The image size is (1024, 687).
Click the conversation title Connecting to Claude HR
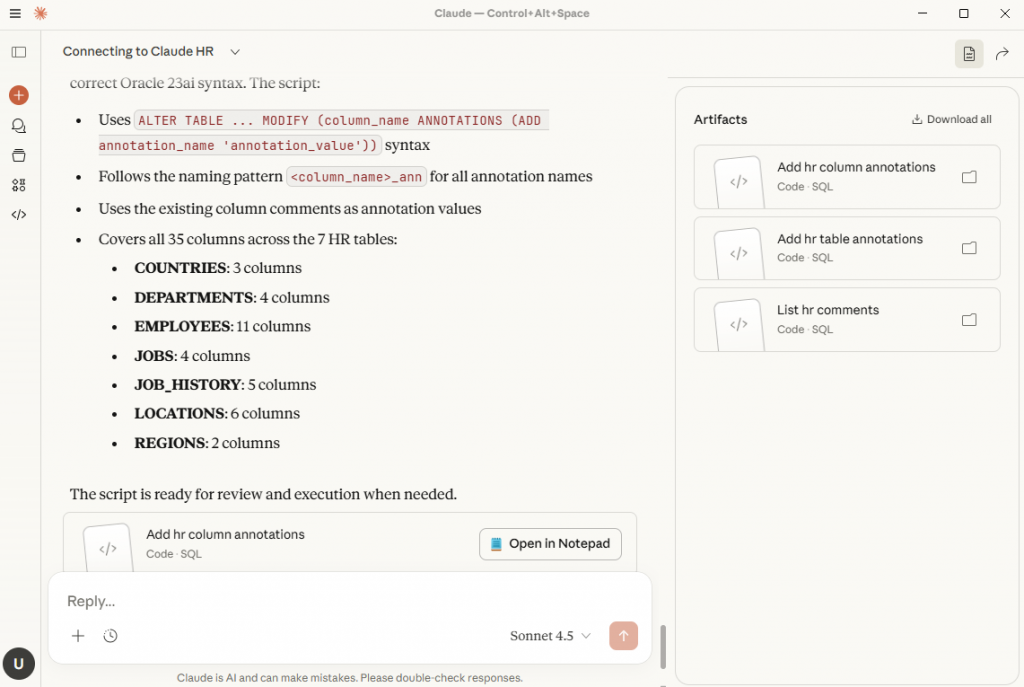coord(138,52)
